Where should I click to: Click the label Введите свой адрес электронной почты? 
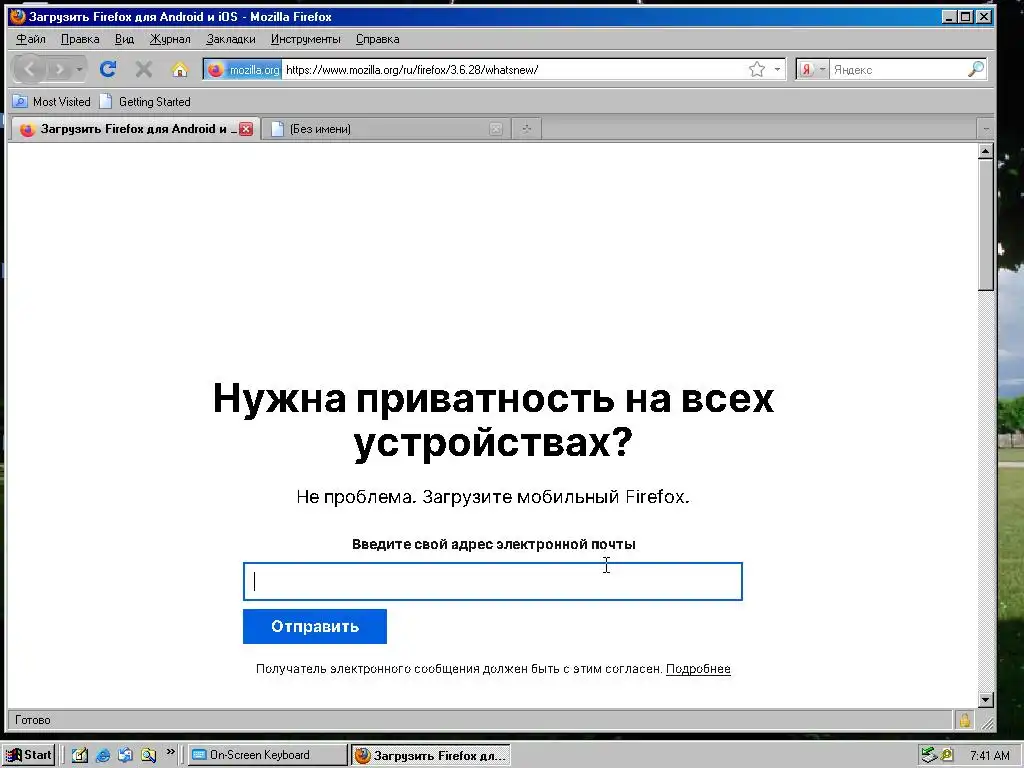(x=494, y=544)
